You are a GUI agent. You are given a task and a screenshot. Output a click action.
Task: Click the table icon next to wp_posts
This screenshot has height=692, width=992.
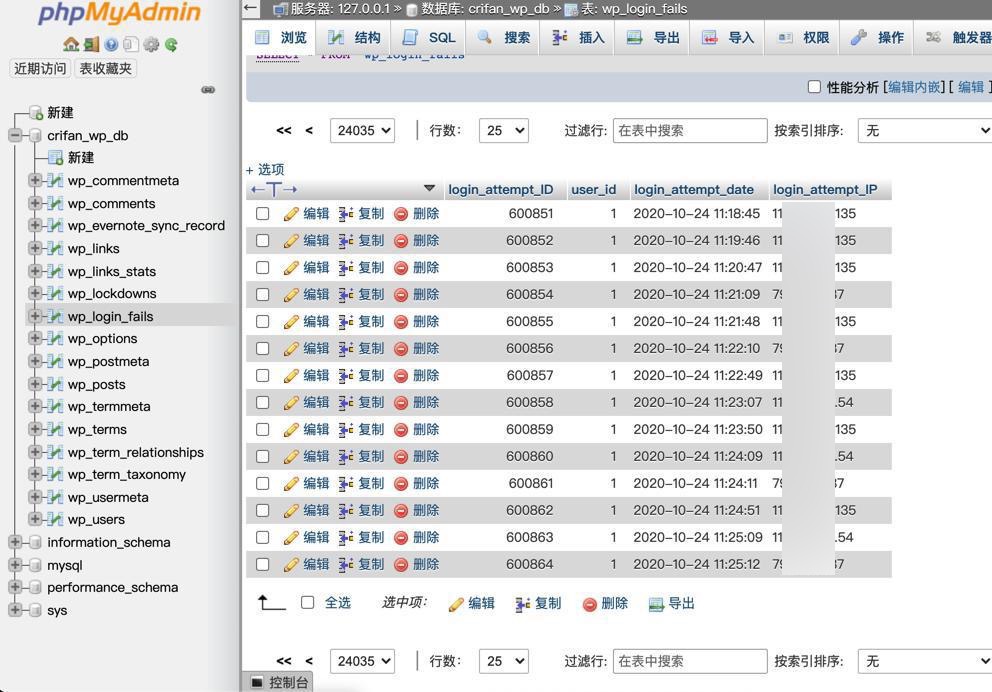pyautogui.click(x=56, y=384)
